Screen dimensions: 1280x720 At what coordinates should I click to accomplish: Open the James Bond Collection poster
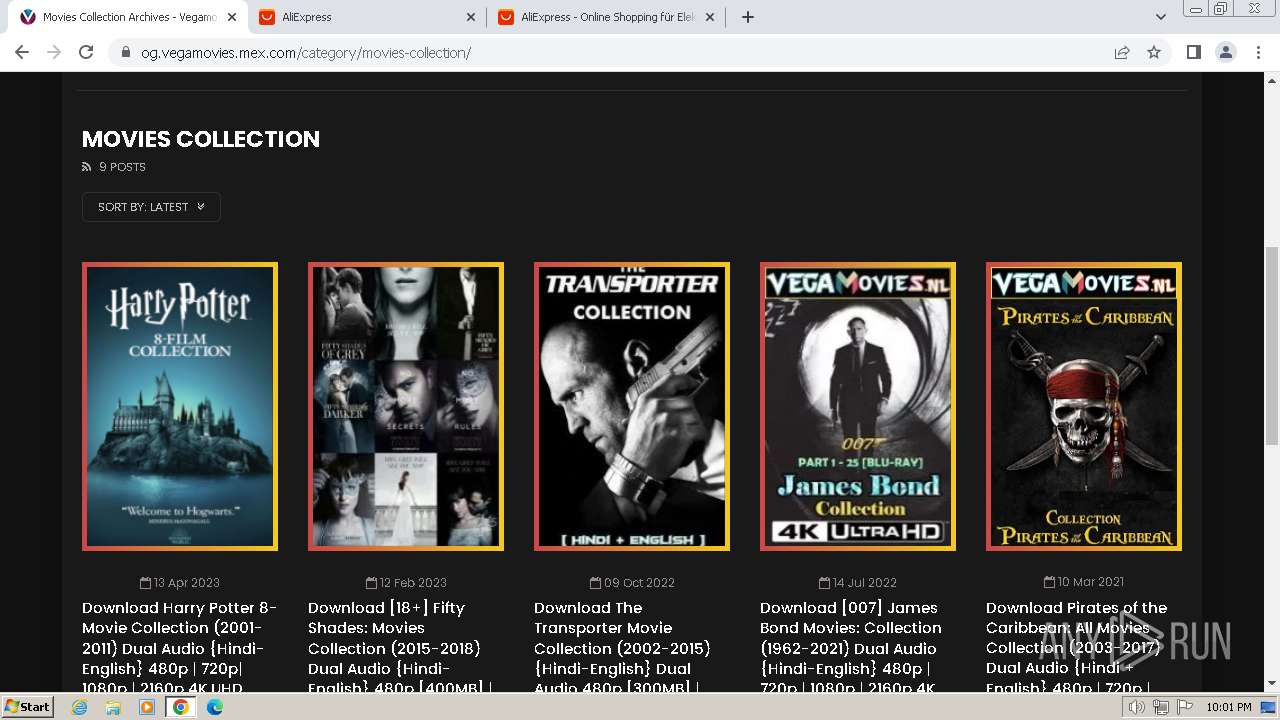pos(858,406)
